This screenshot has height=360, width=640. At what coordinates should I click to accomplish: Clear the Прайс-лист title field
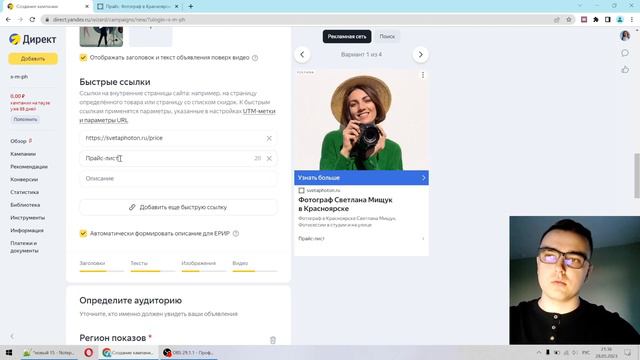coord(269,158)
